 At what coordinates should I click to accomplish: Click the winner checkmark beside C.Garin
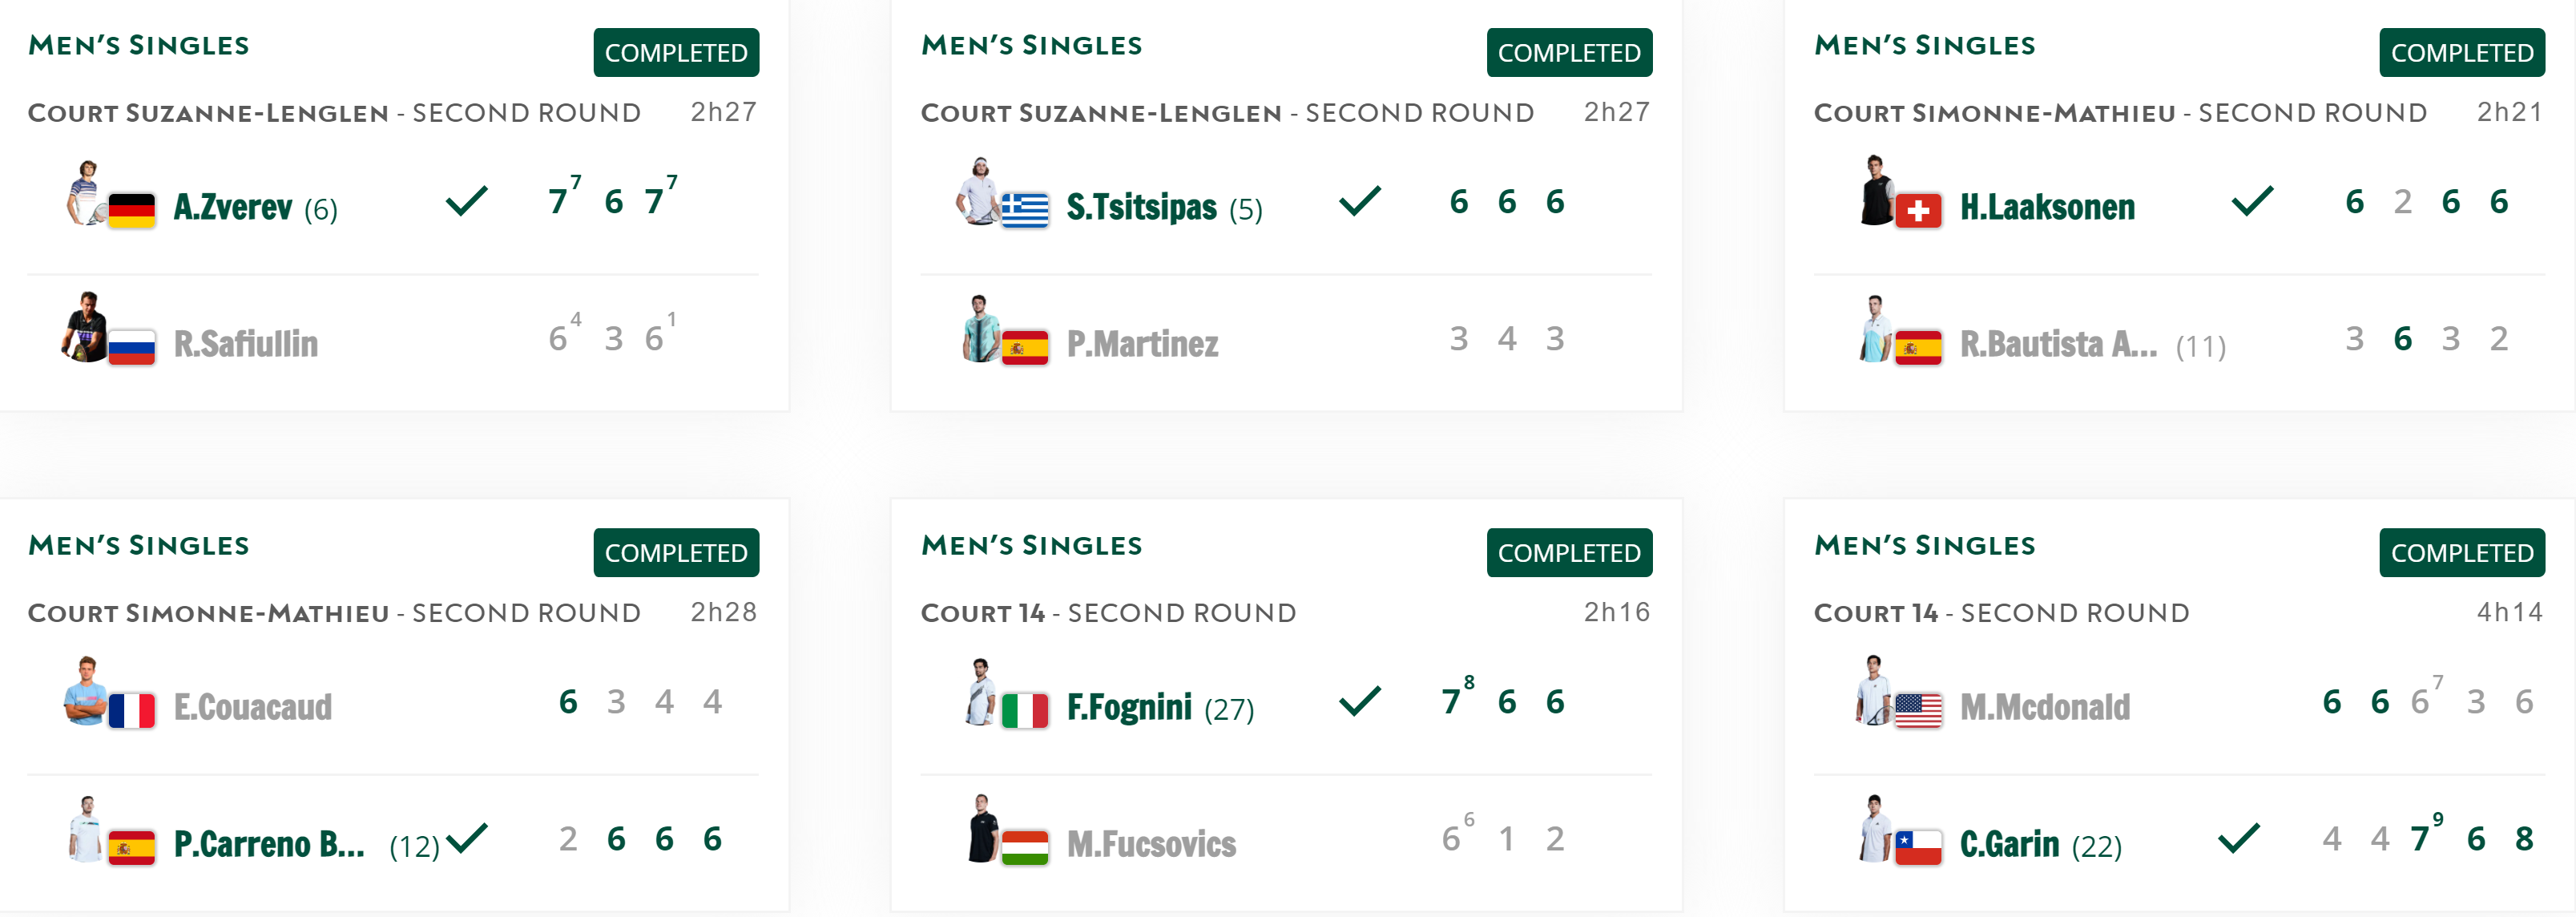[2238, 838]
